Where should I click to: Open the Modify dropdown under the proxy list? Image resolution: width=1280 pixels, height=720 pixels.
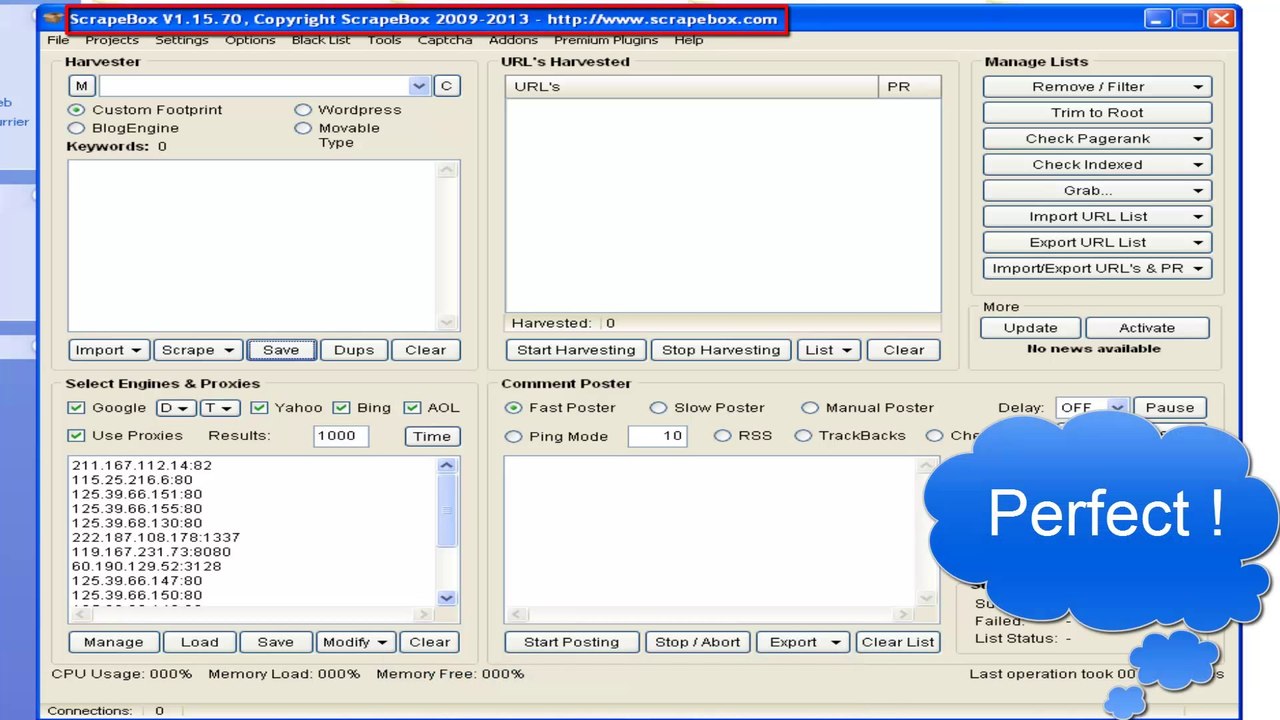tap(356, 642)
